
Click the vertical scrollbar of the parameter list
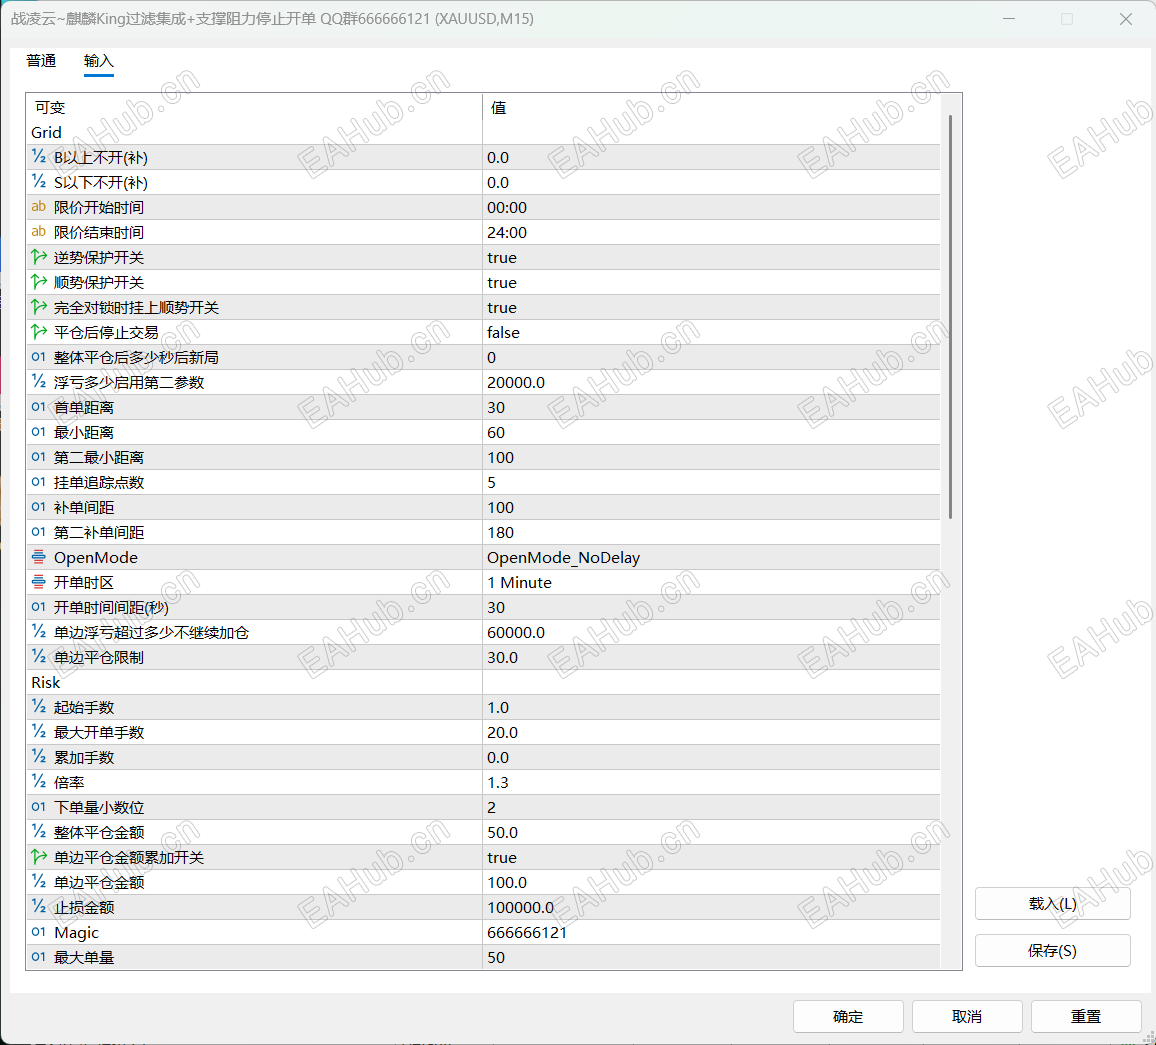point(950,317)
